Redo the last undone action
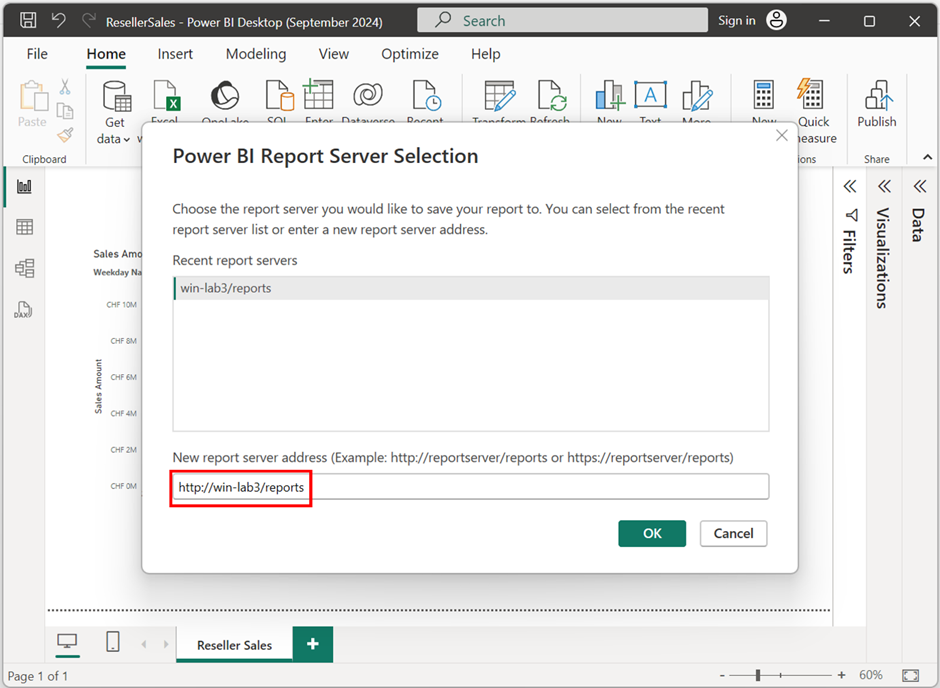Viewport: 940px width, 688px height. (x=88, y=21)
